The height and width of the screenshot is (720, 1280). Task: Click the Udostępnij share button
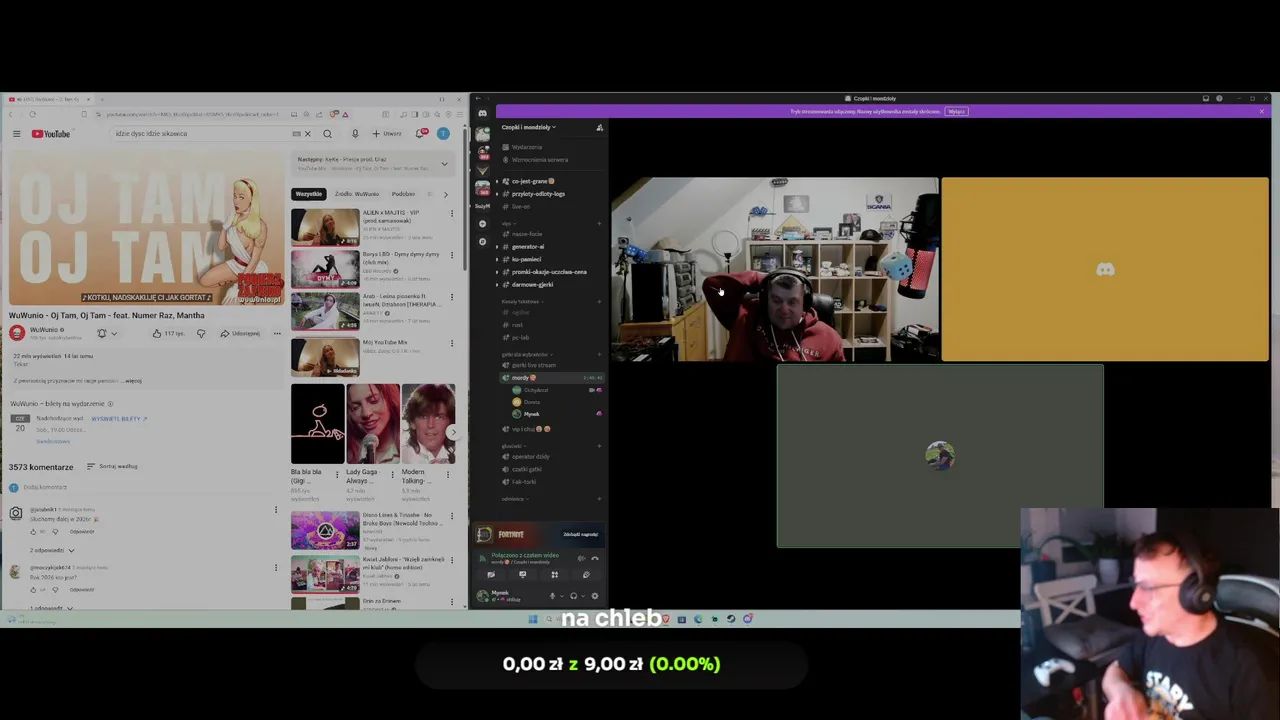(240, 333)
